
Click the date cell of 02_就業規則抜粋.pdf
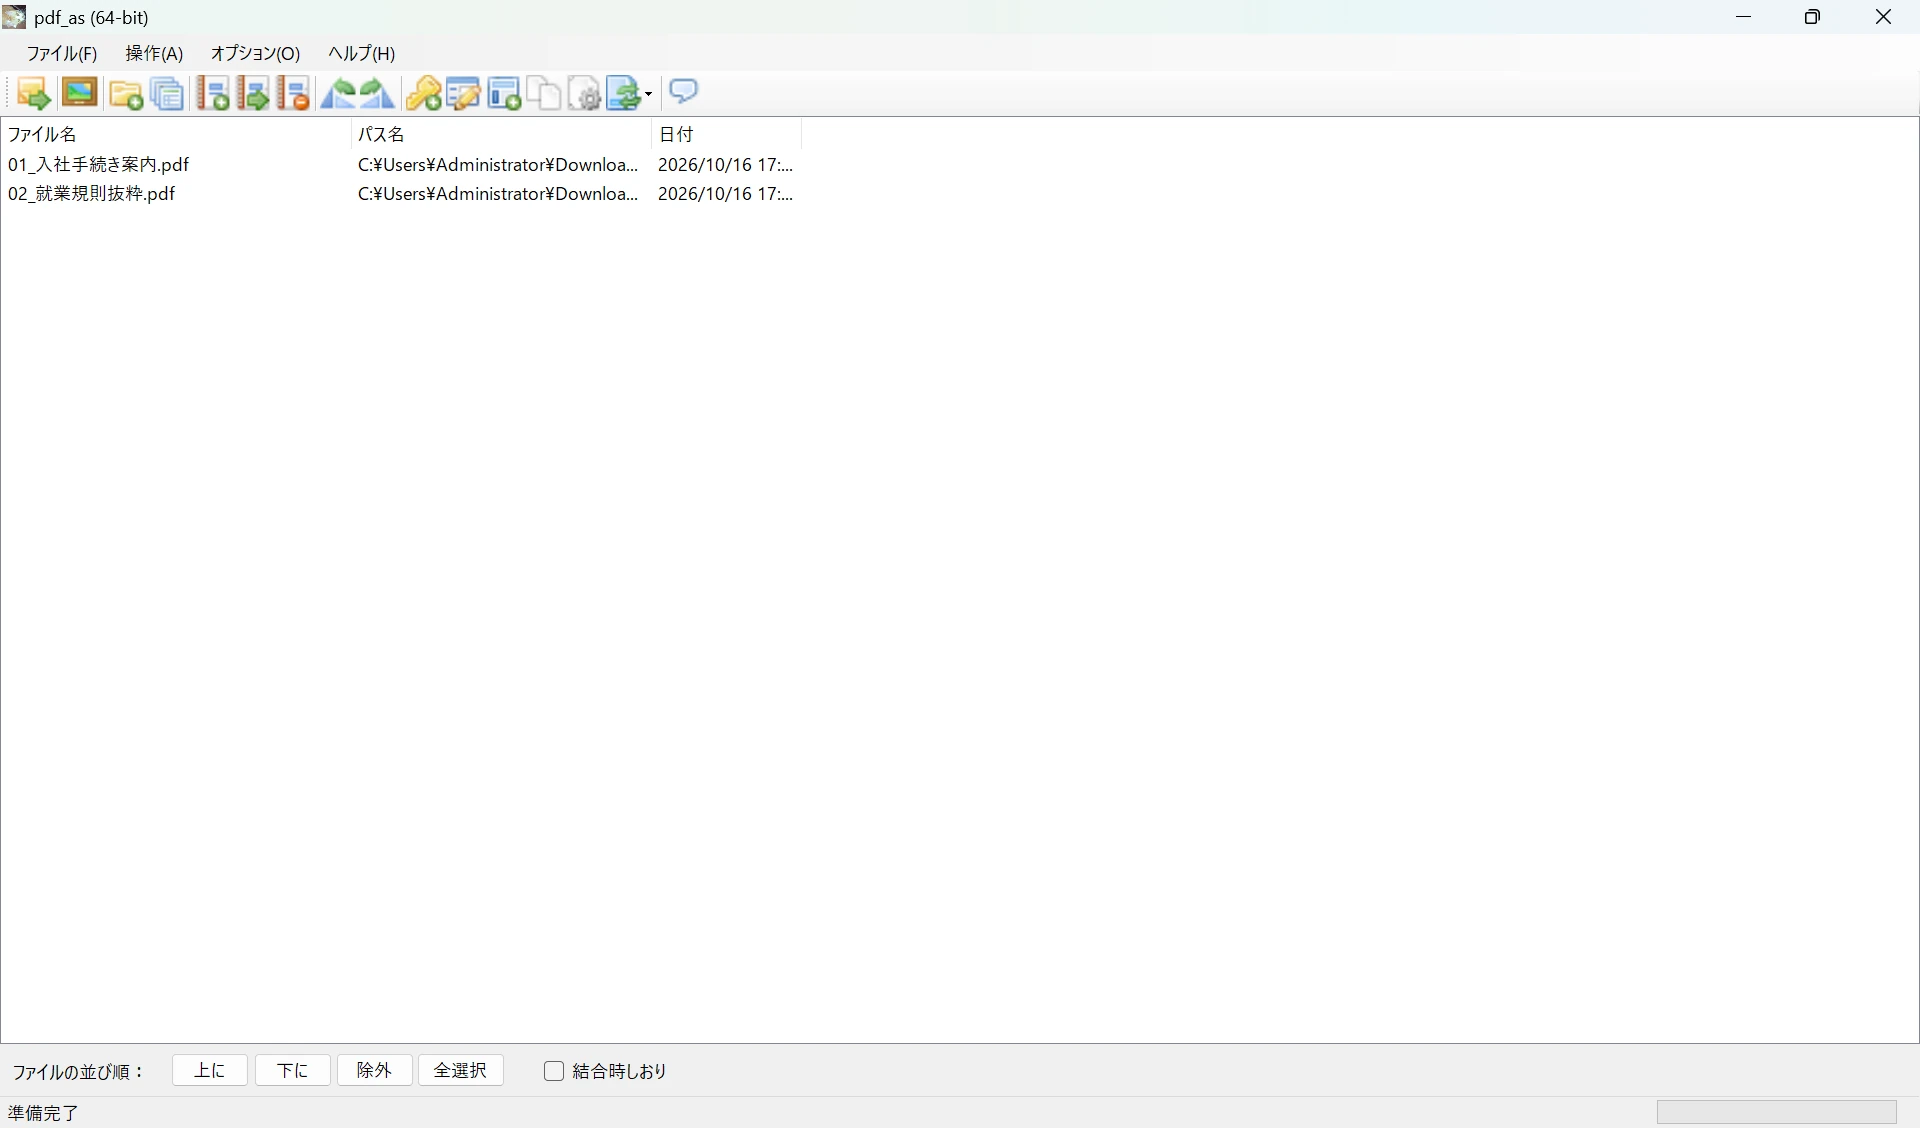coord(726,194)
